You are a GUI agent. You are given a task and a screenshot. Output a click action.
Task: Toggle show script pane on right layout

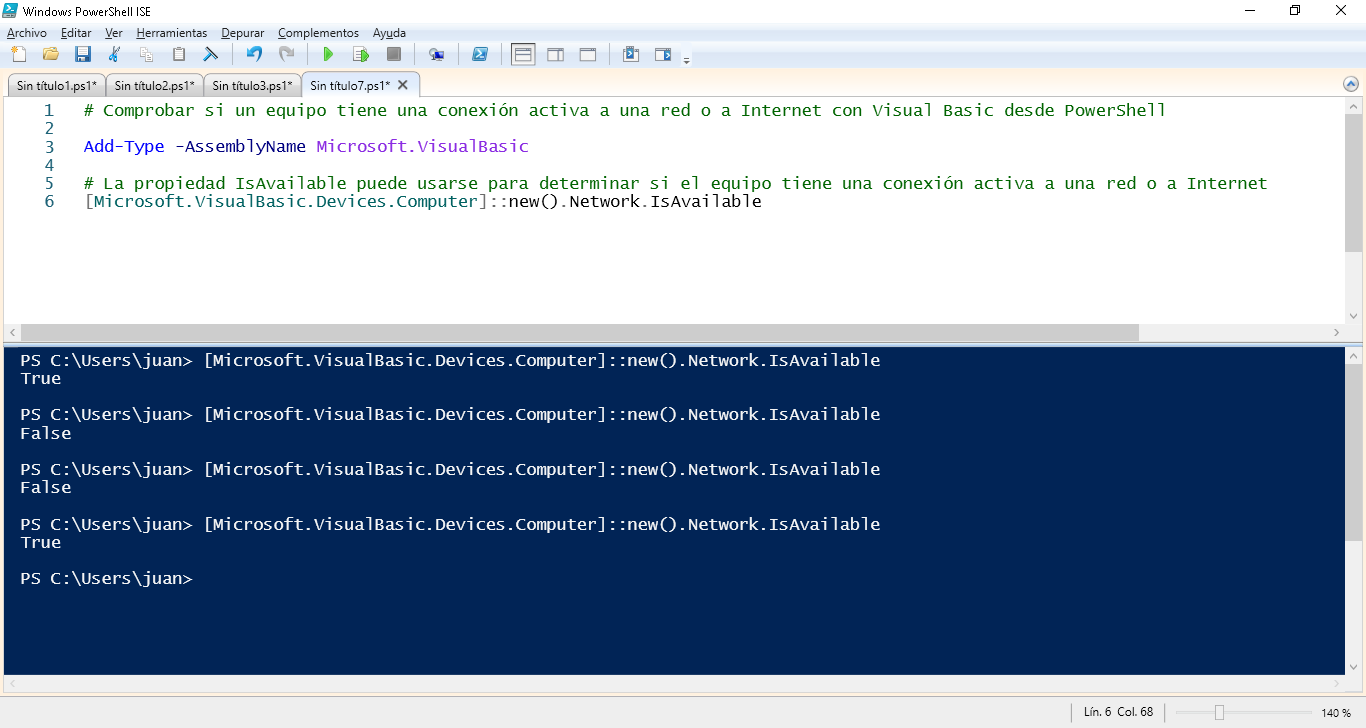(x=555, y=54)
